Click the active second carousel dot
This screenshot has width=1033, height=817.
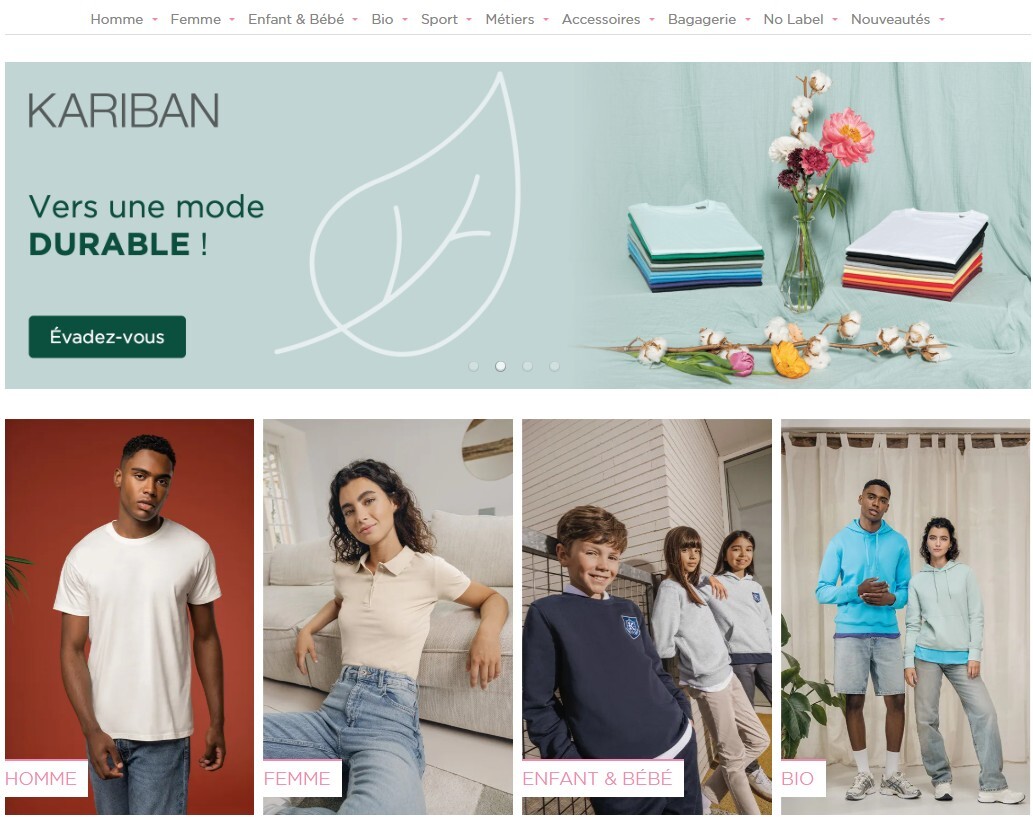(500, 366)
